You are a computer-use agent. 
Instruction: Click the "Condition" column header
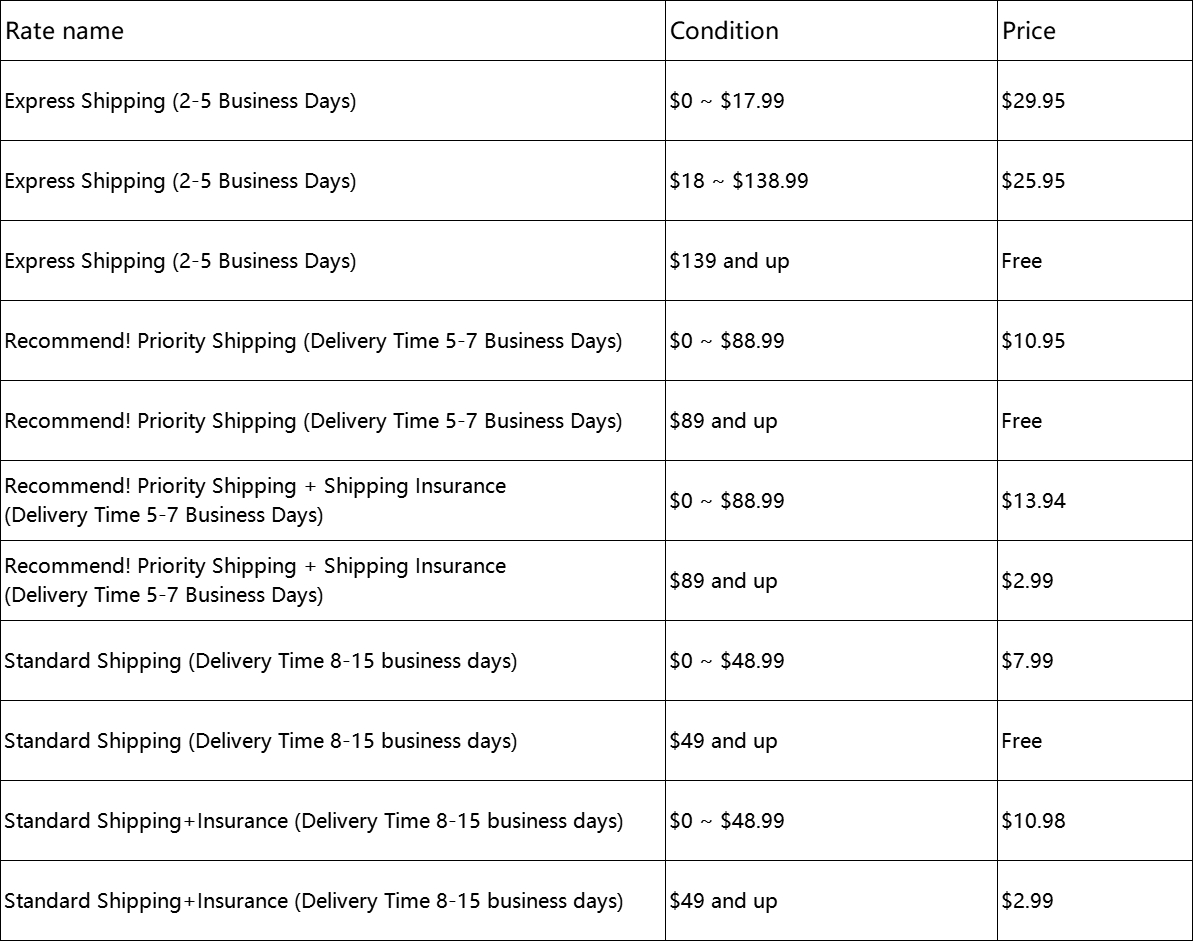pos(724,31)
